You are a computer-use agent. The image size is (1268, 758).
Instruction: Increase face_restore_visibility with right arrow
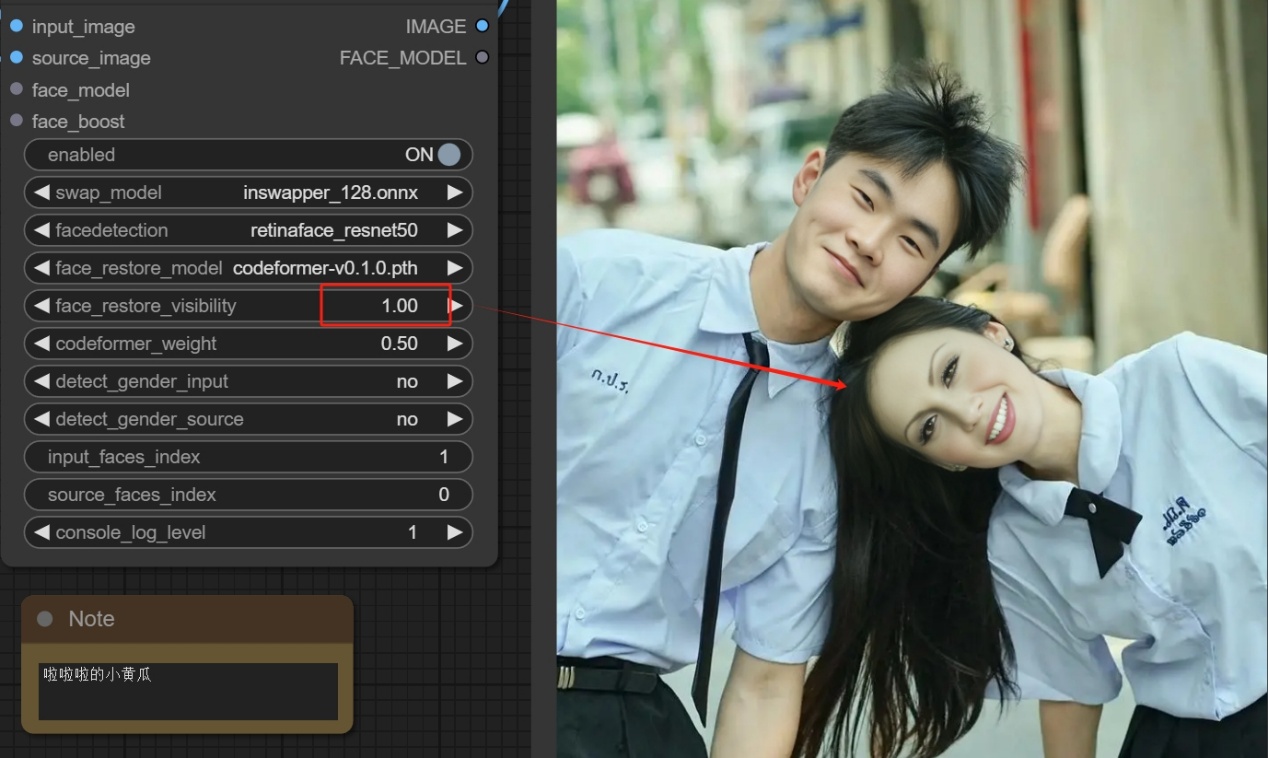coord(456,306)
